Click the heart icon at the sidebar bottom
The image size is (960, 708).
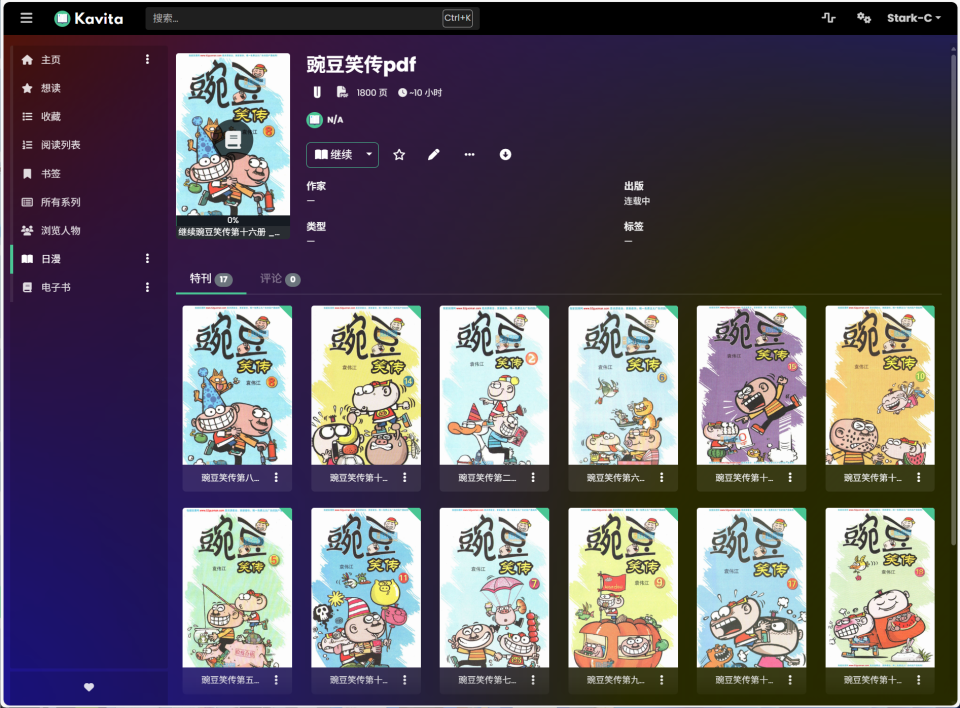tap(89, 687)
